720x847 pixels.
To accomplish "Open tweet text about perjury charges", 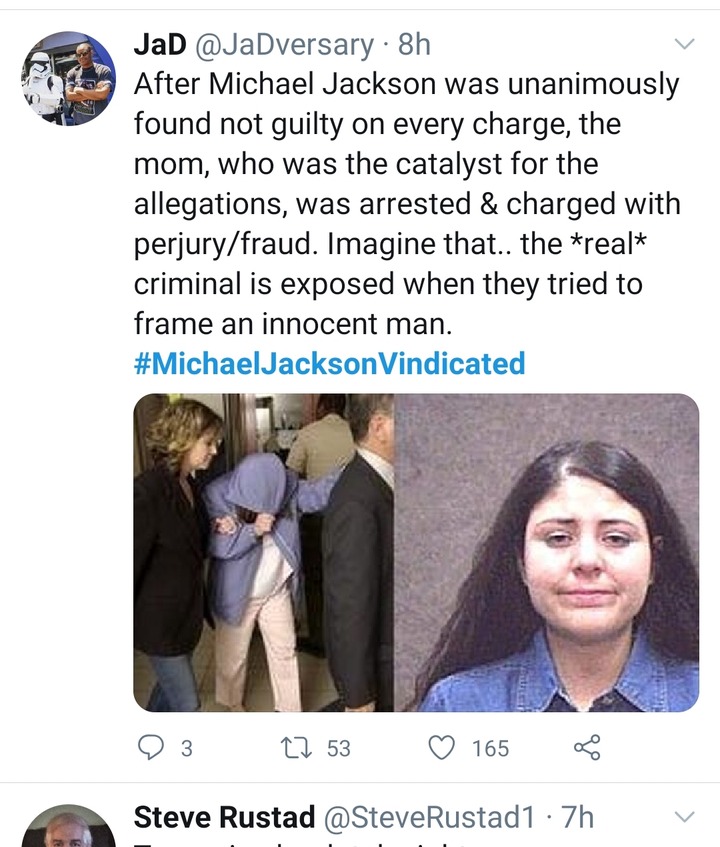I will [x=407, y=204].
